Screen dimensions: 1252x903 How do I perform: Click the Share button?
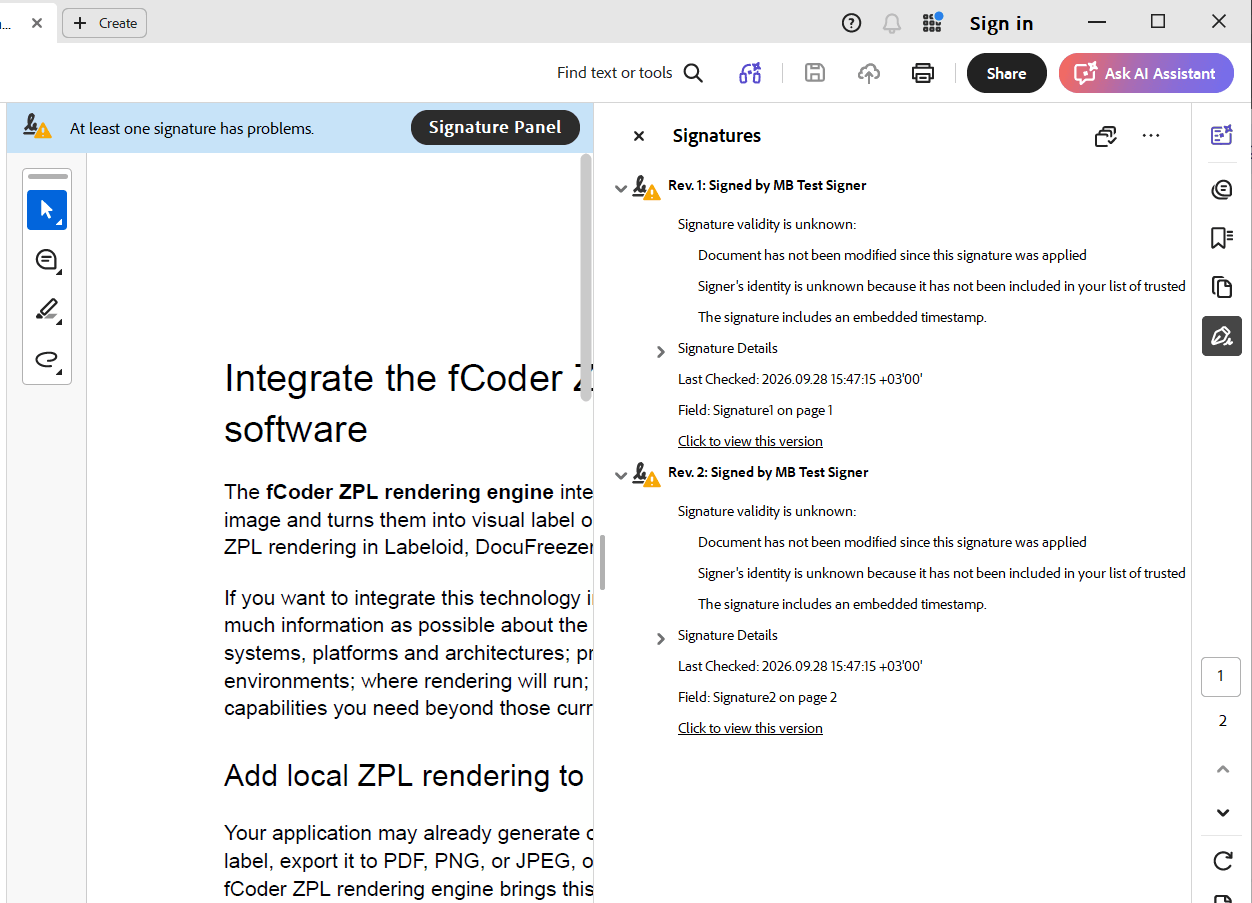pyautogui.click(x=1006, y=73)
